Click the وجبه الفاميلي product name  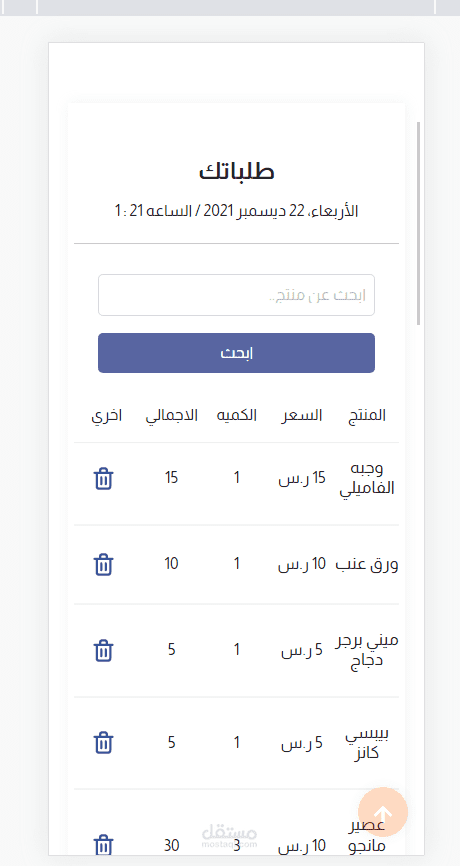click(x=367, y=478)
